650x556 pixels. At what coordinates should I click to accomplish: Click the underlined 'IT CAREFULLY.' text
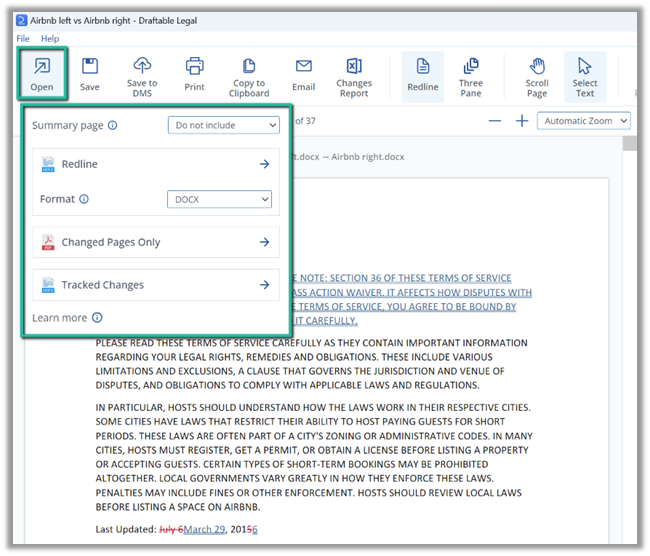pos(326,321)
